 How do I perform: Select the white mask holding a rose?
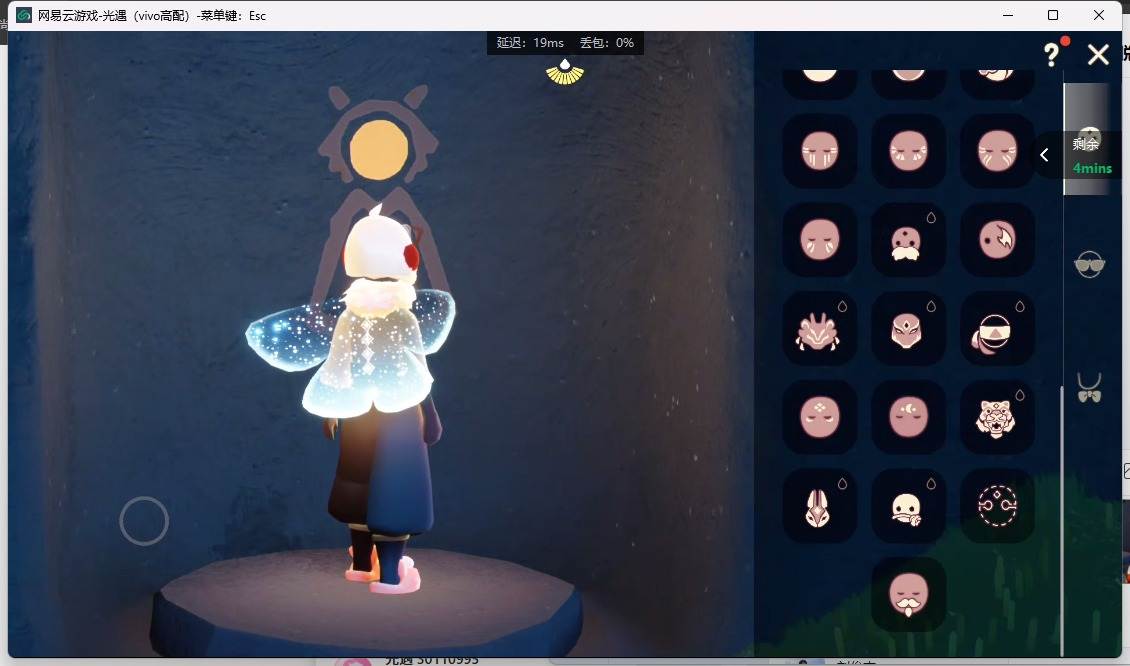pos(908,505)
